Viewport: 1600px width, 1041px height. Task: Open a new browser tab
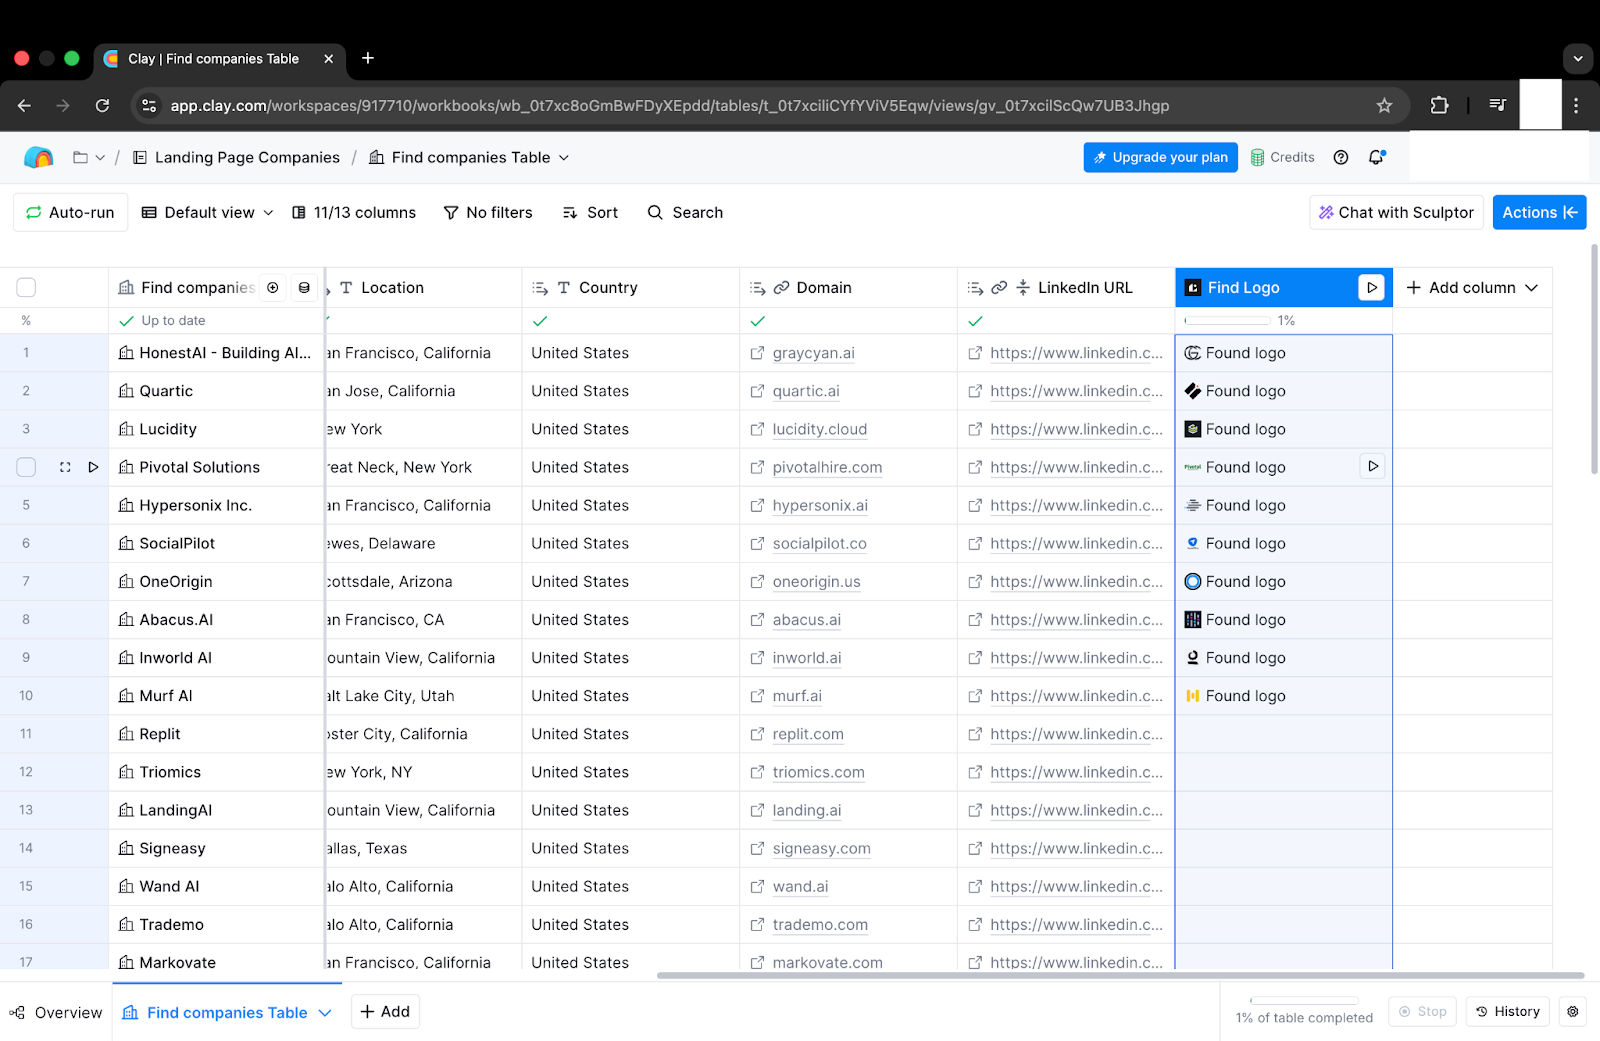pos(368,58)
